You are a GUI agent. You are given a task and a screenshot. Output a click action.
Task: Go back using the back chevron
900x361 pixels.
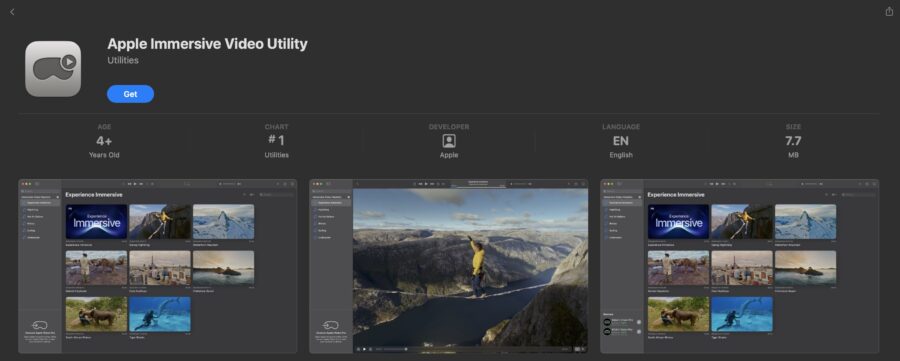pyautogui.click(x=12, y=11)
